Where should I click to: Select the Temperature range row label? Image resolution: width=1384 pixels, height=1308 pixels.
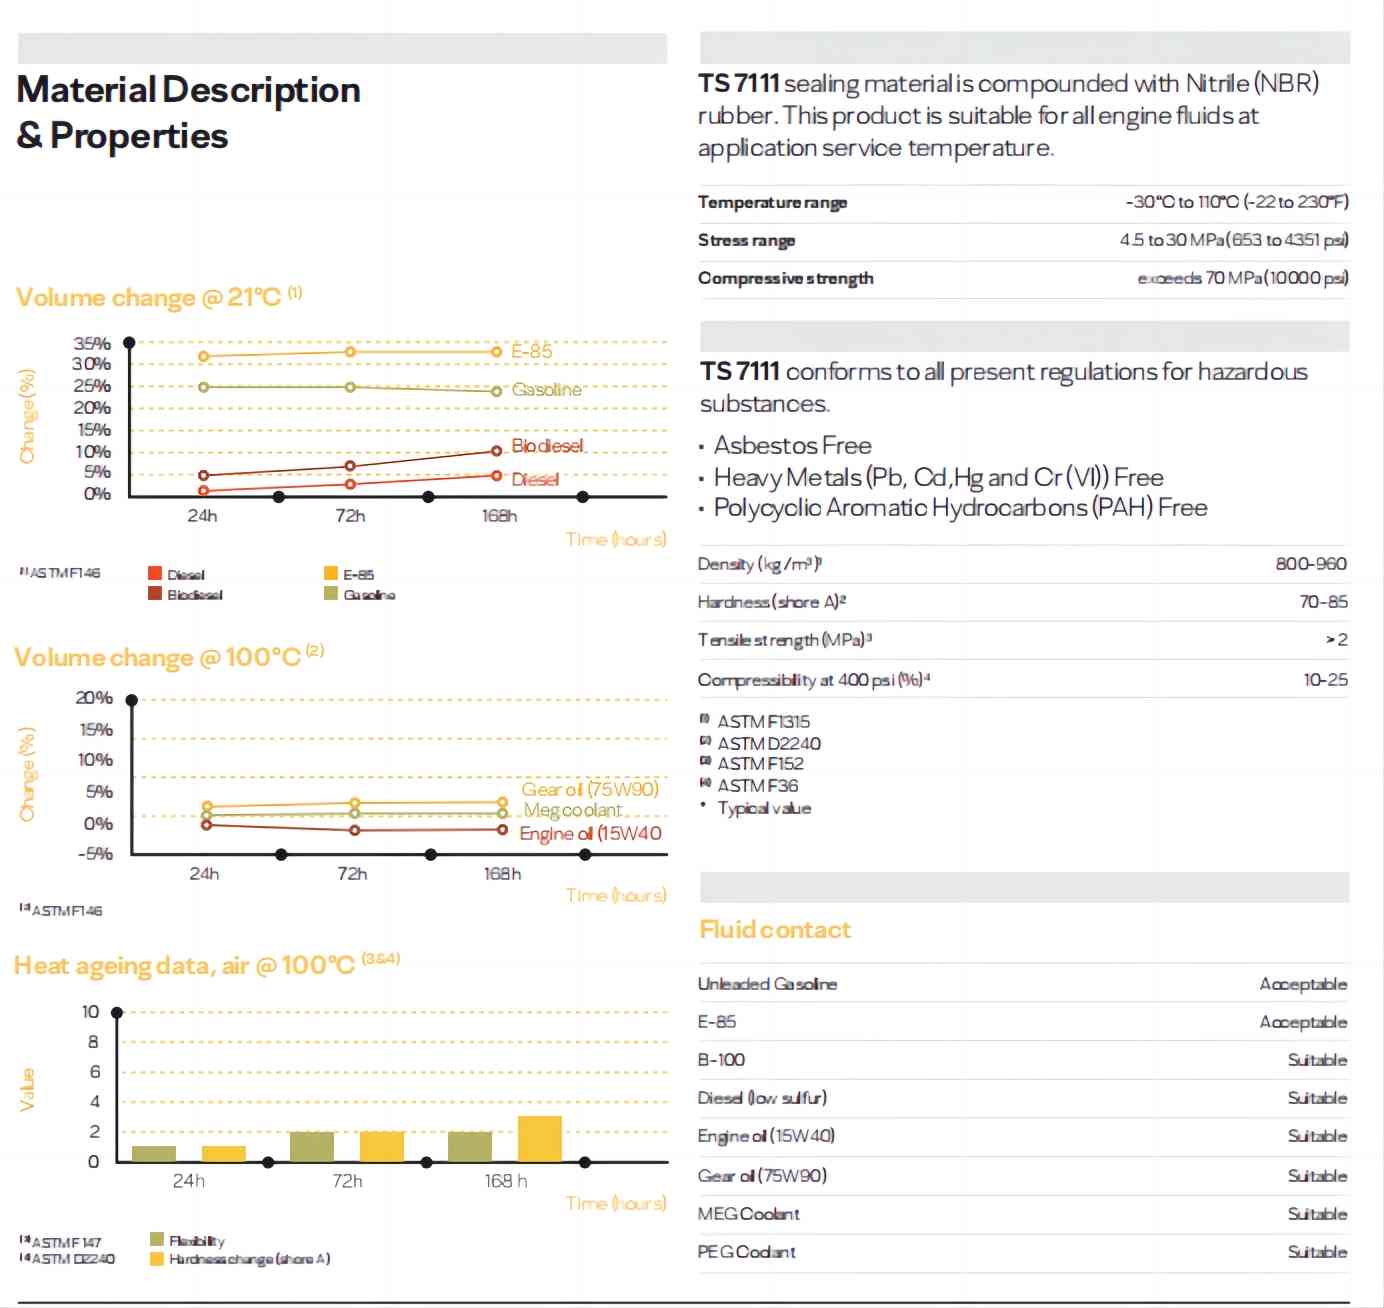click(x=772, y=202)
